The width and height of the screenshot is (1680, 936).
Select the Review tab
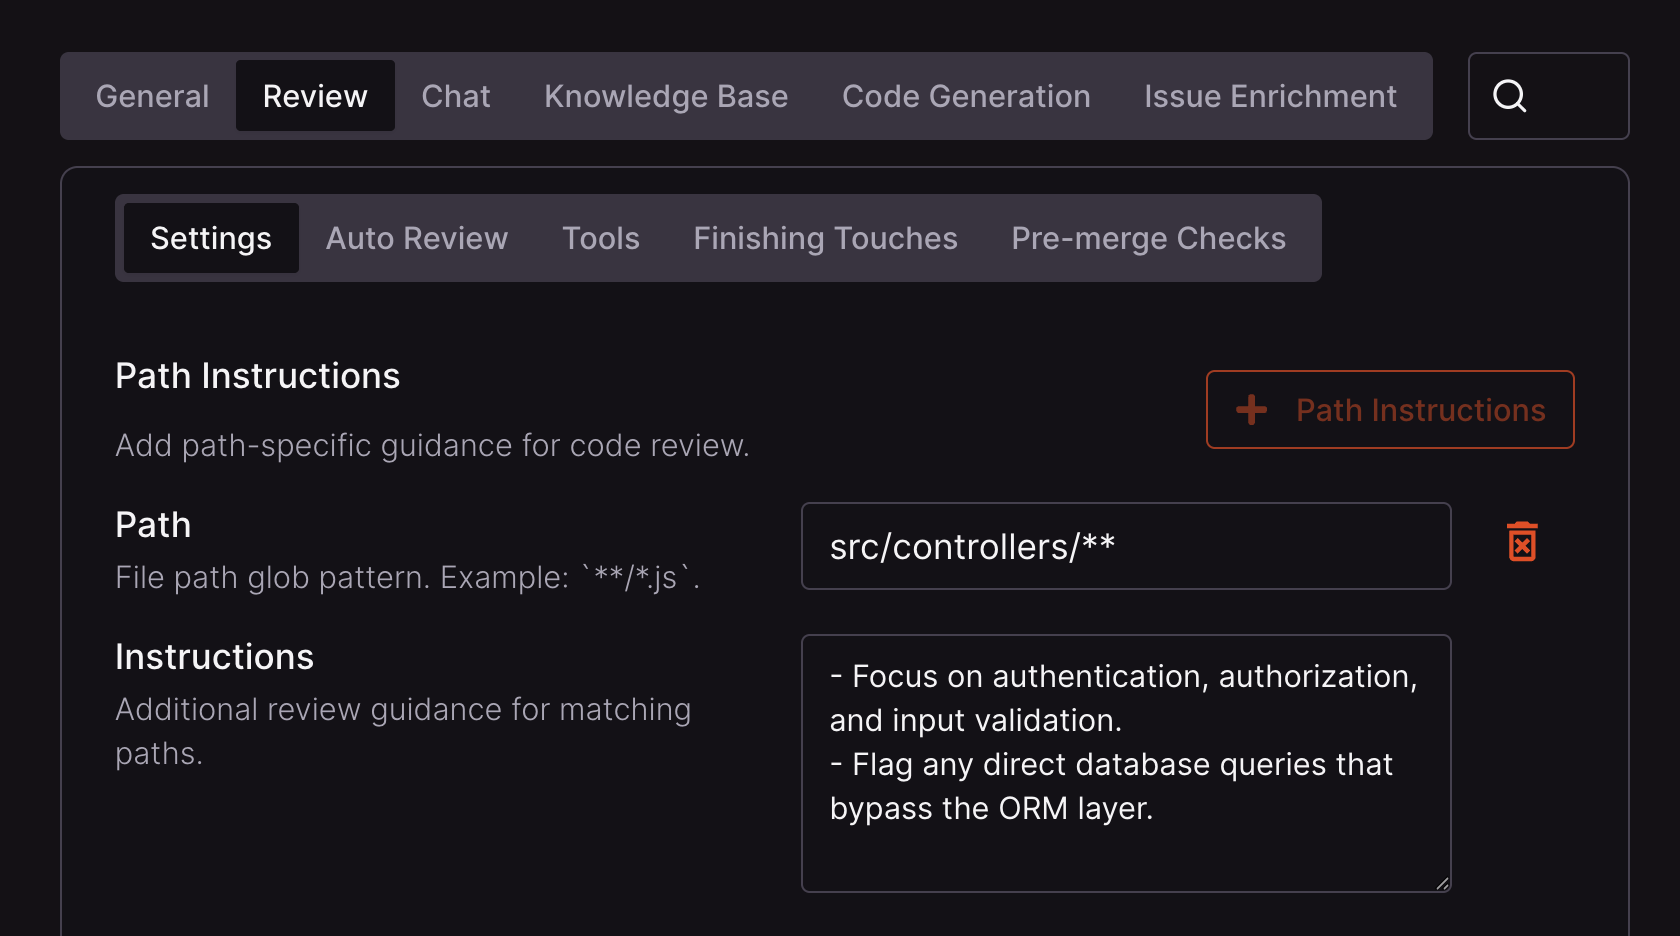coord(315,96)
